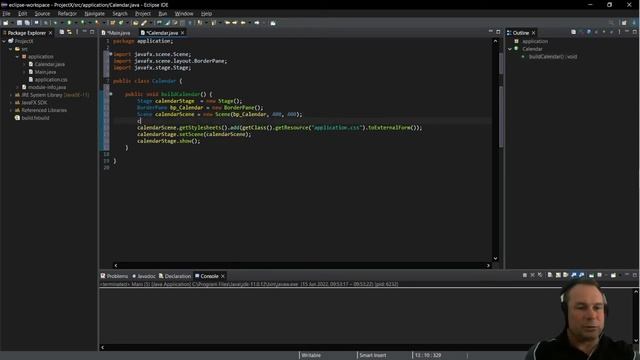Collapse the src folder node
Screen dimensions: 640x360
click(11, 49)
